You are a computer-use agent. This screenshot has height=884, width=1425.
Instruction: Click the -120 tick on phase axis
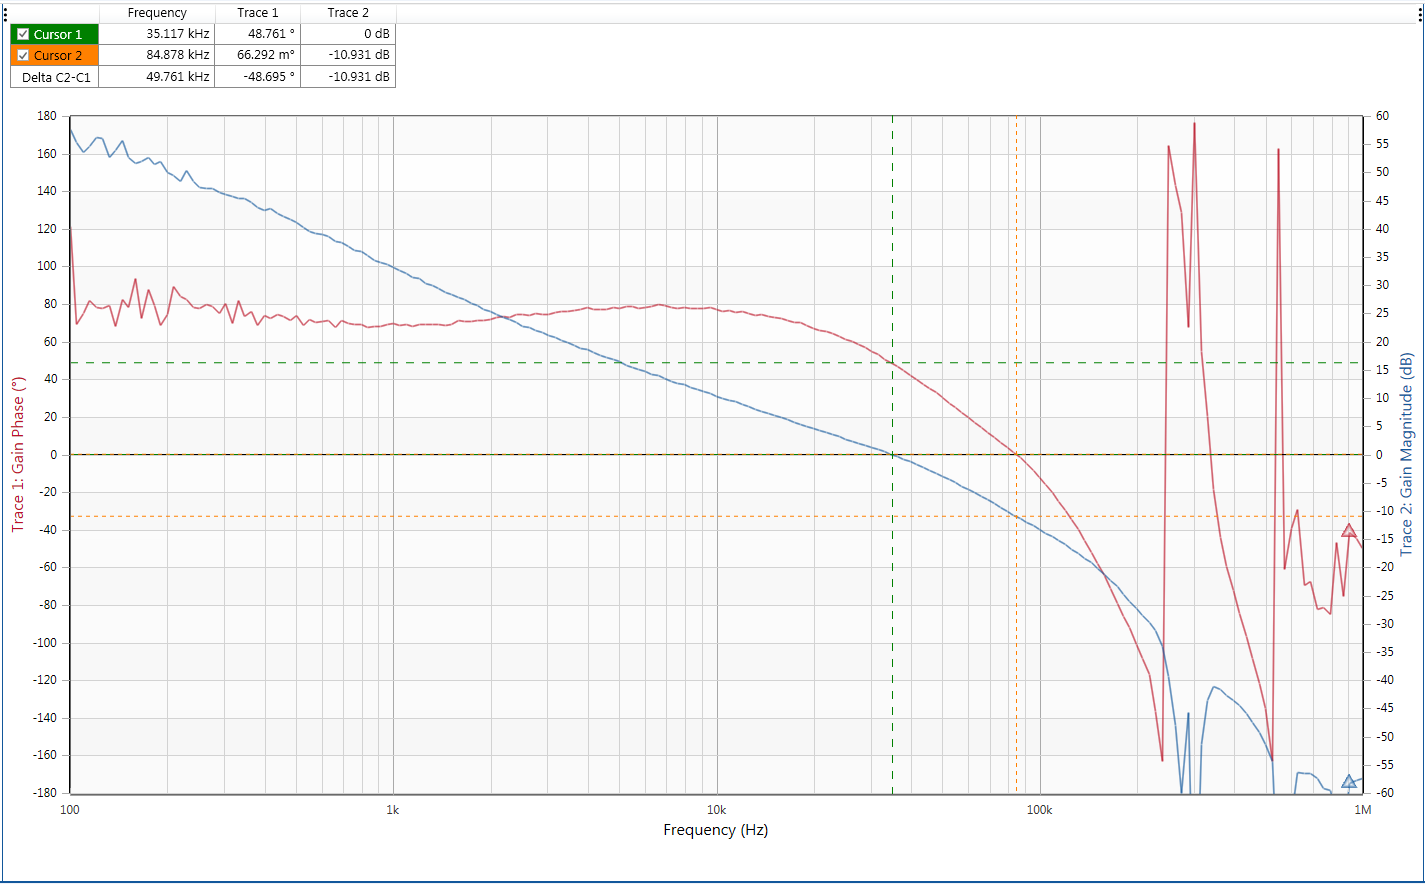(x=45, y=680)
